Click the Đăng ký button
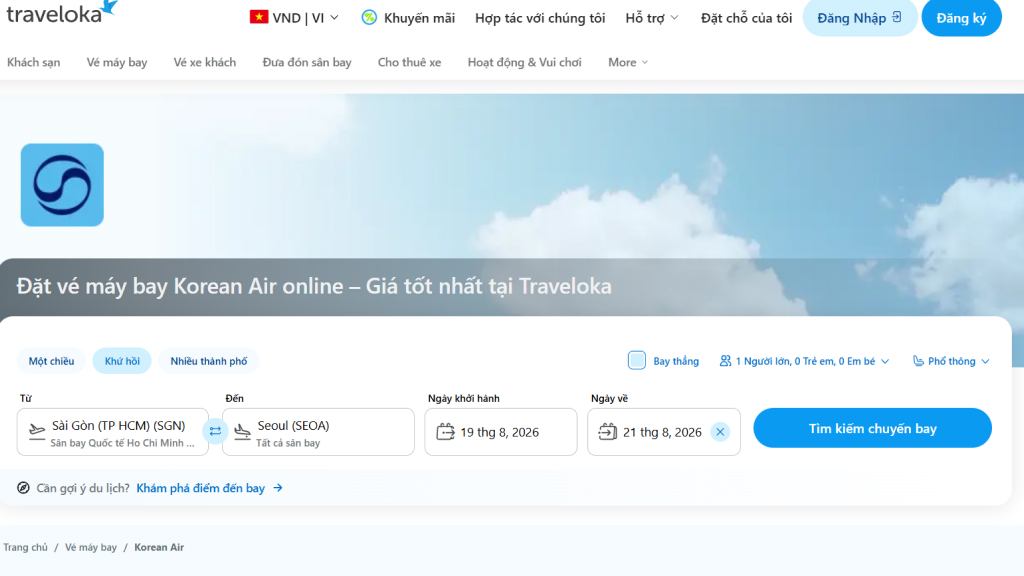1024x576 pixels. coord(961,18)
